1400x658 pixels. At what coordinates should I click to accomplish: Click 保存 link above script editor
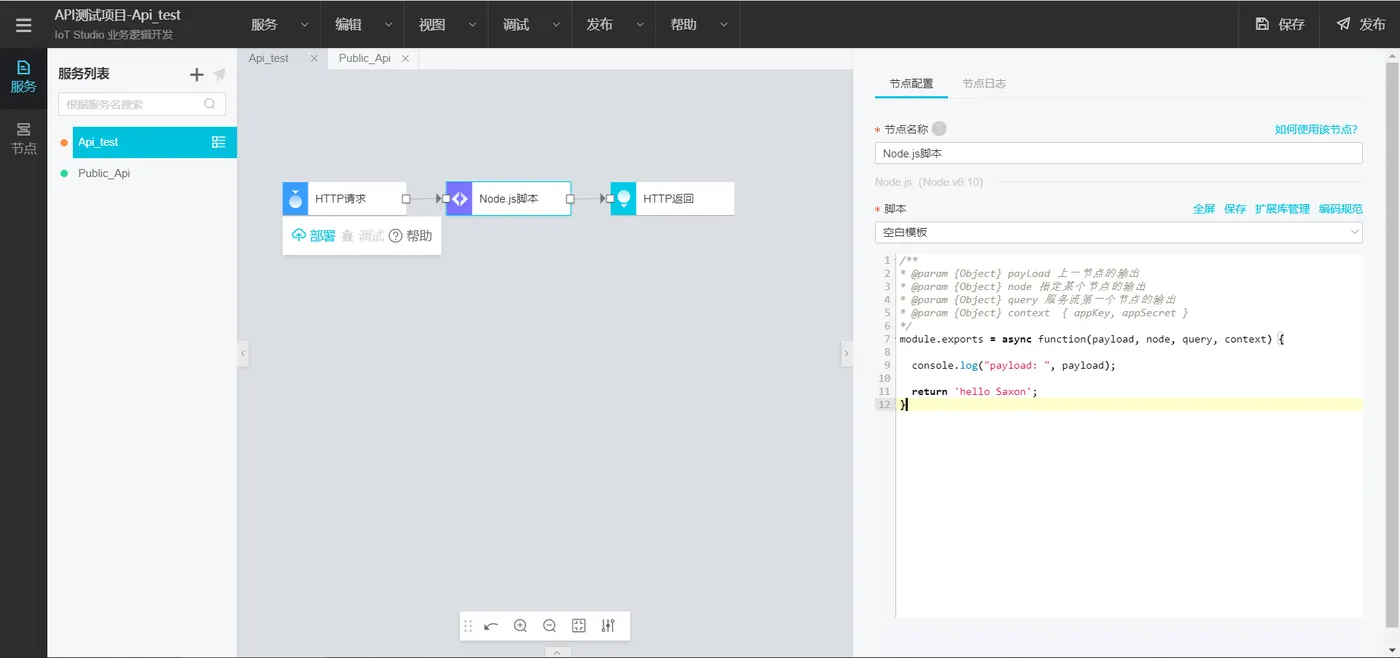(x=1235, y=209)
